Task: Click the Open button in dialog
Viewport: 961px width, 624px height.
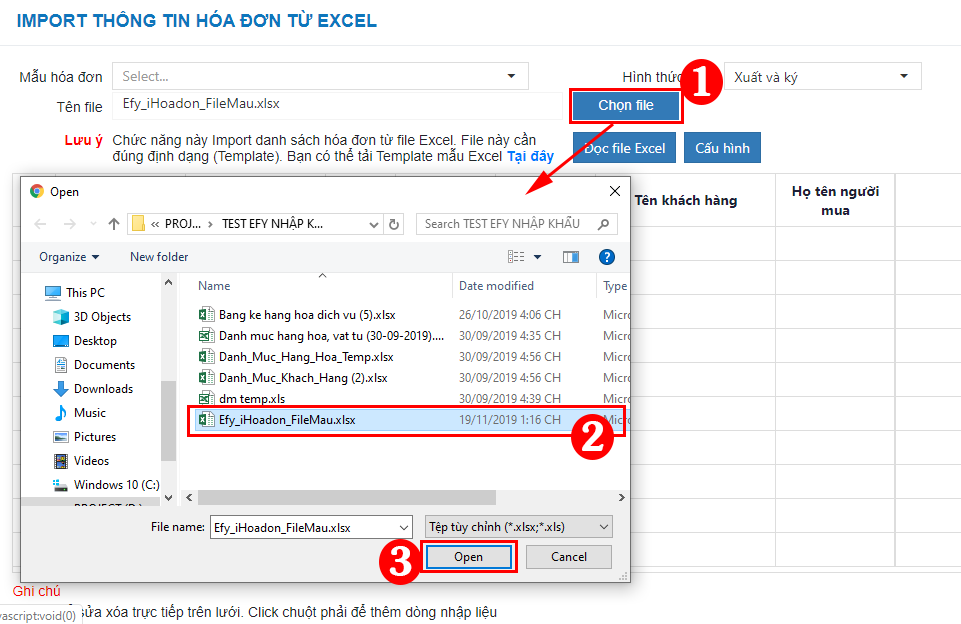Action: 468,557
